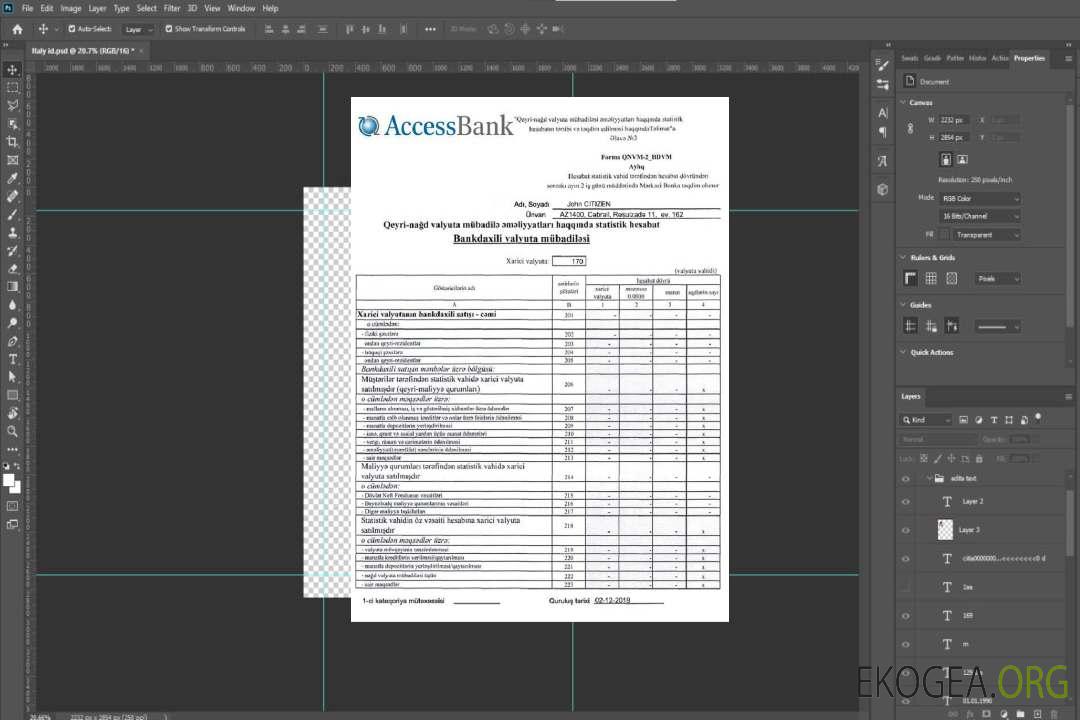This screenshot has height=720, width=1080.
Task: Select the Move tool
Action: click(12, 70)
